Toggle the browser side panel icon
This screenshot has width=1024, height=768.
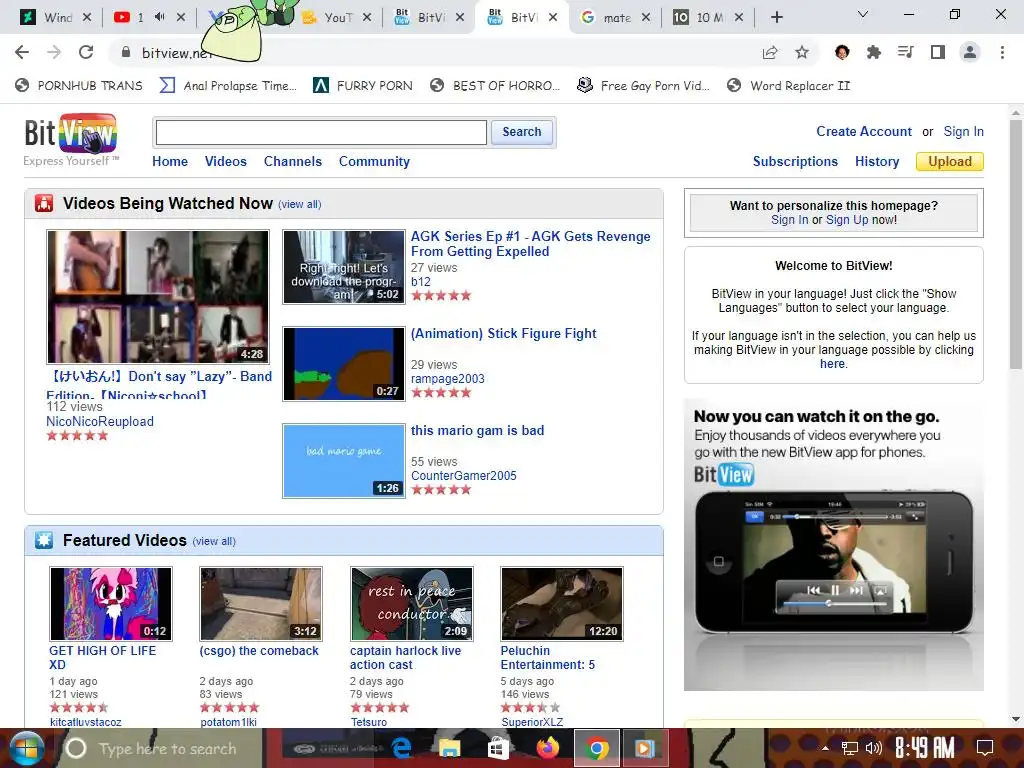tap(938, 52)
